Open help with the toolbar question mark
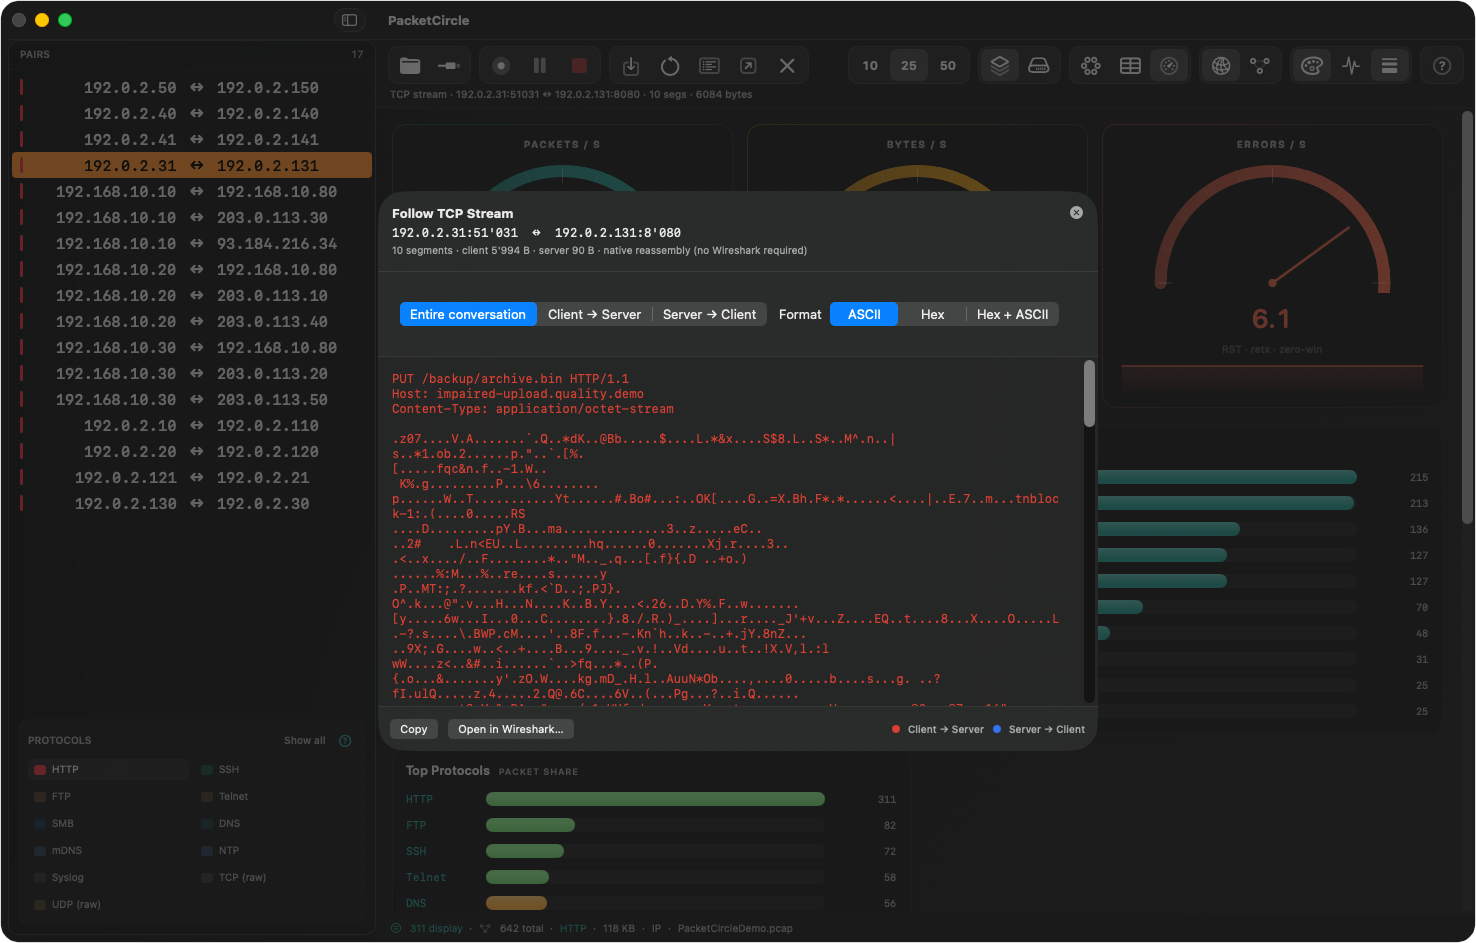This screenshot has width=1476, height=943. point(1442,66)
